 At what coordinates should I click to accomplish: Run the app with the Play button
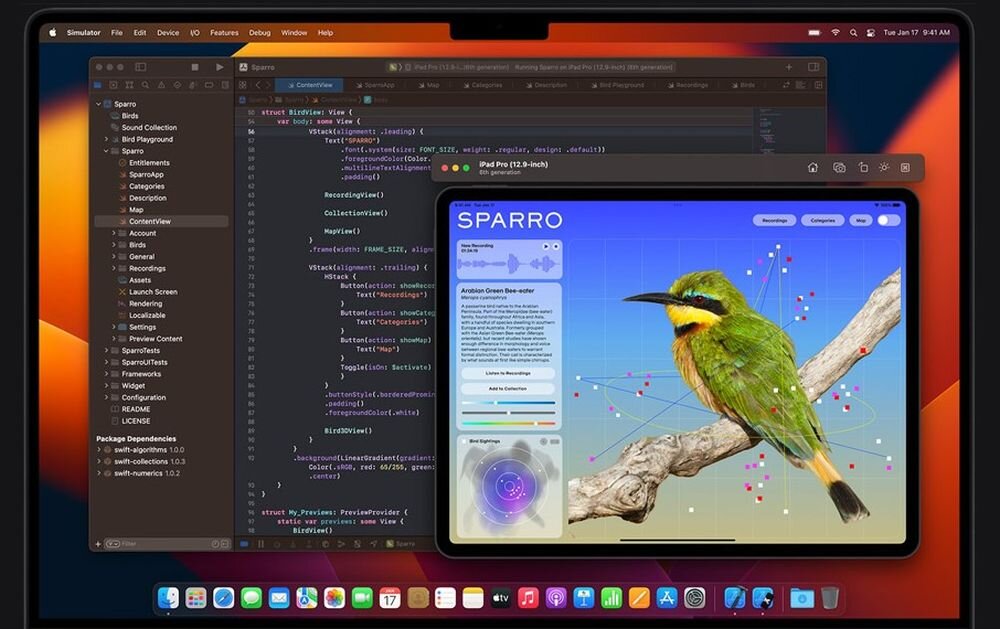tap(219, 66)
